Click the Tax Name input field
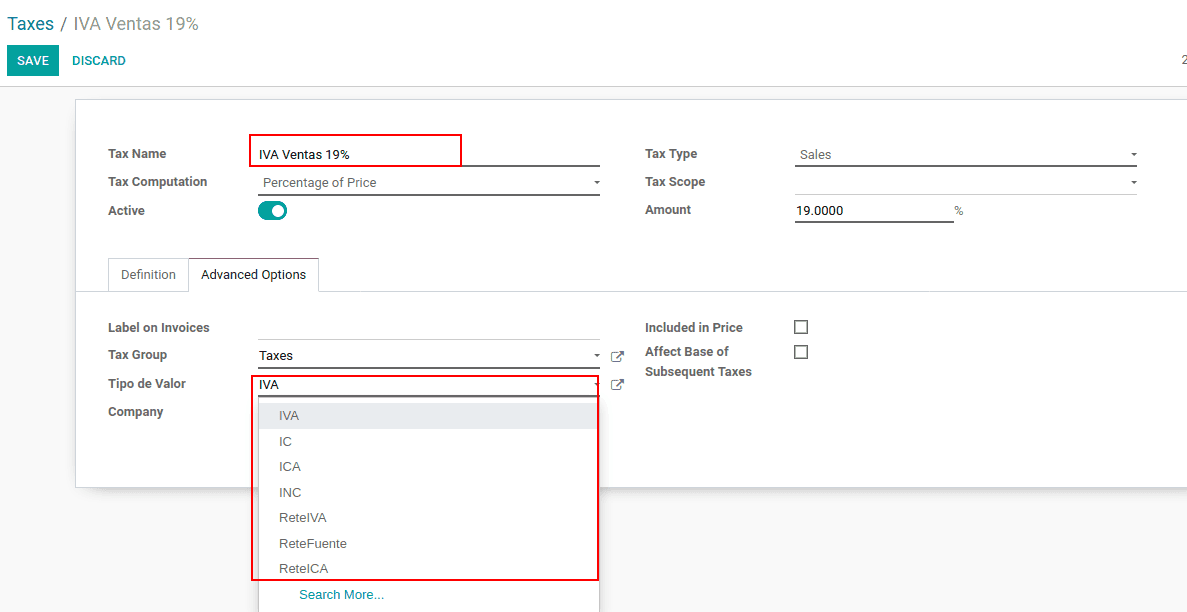Viewport: 1187px width, 612px height. [428, 155]
